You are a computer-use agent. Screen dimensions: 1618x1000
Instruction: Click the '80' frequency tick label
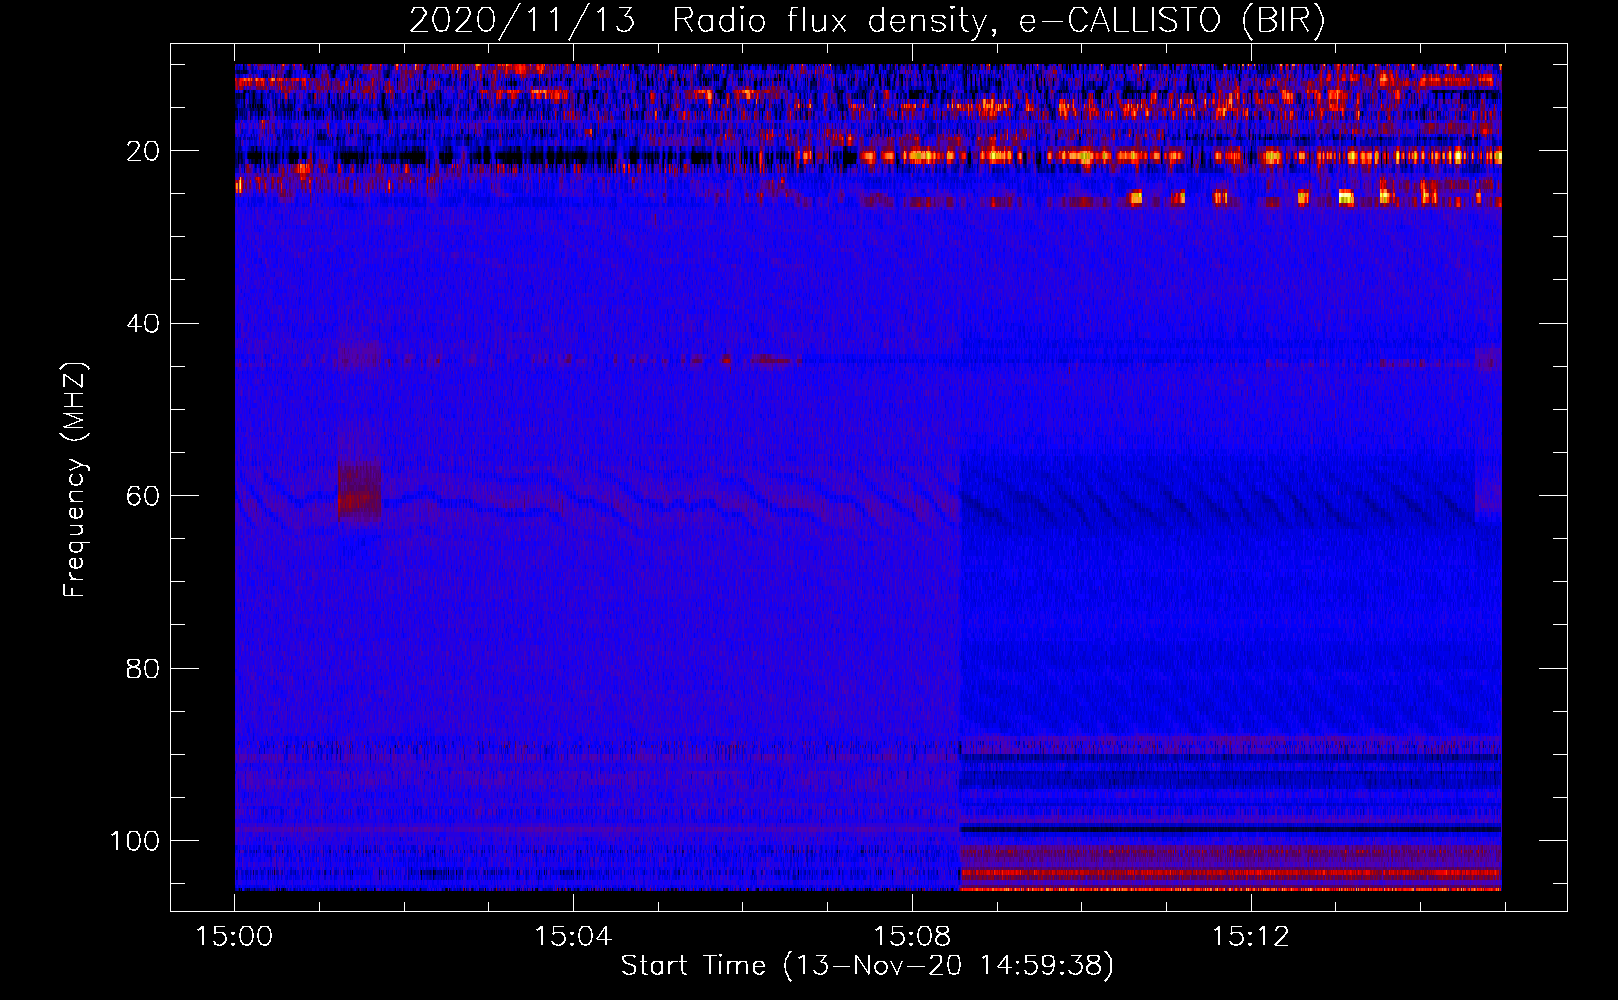coord(143,668)
